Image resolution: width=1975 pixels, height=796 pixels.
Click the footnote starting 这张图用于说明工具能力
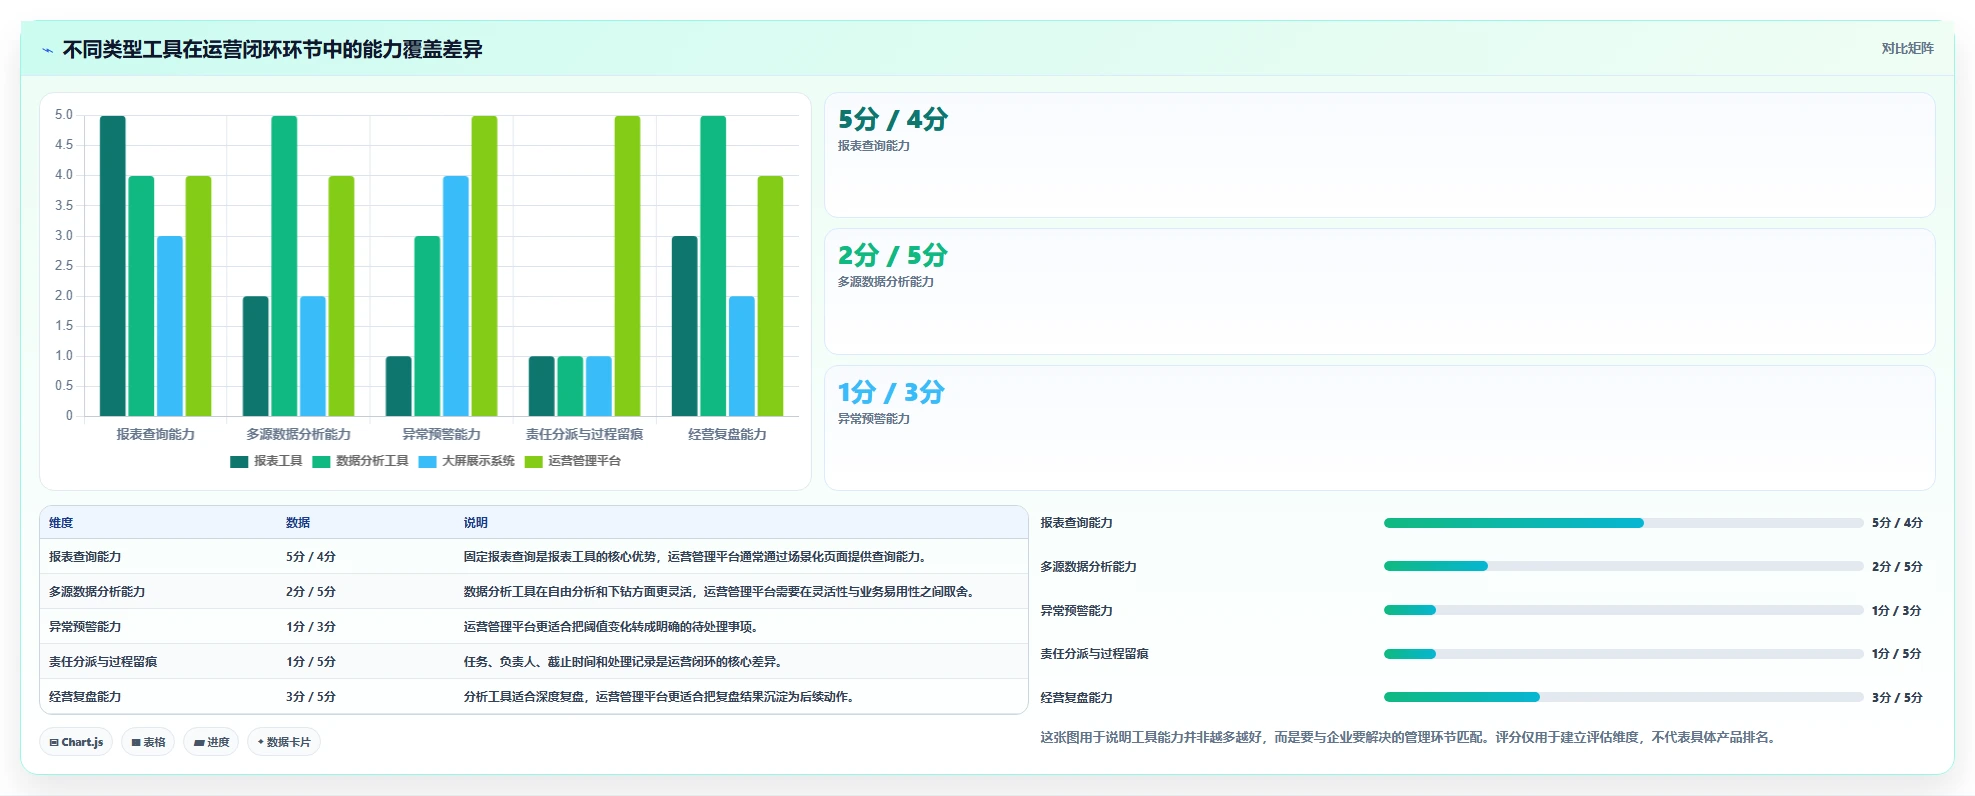click(1409, 737)
